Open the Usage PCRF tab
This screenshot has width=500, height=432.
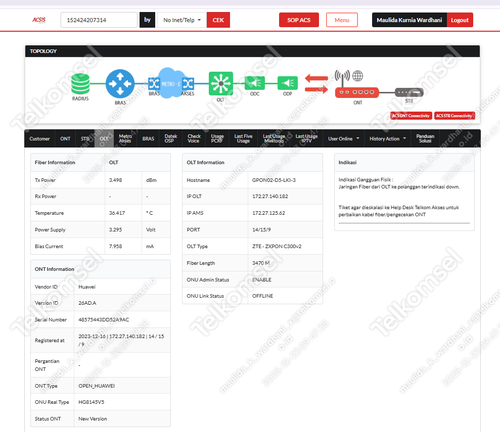[x=217, y=139]
